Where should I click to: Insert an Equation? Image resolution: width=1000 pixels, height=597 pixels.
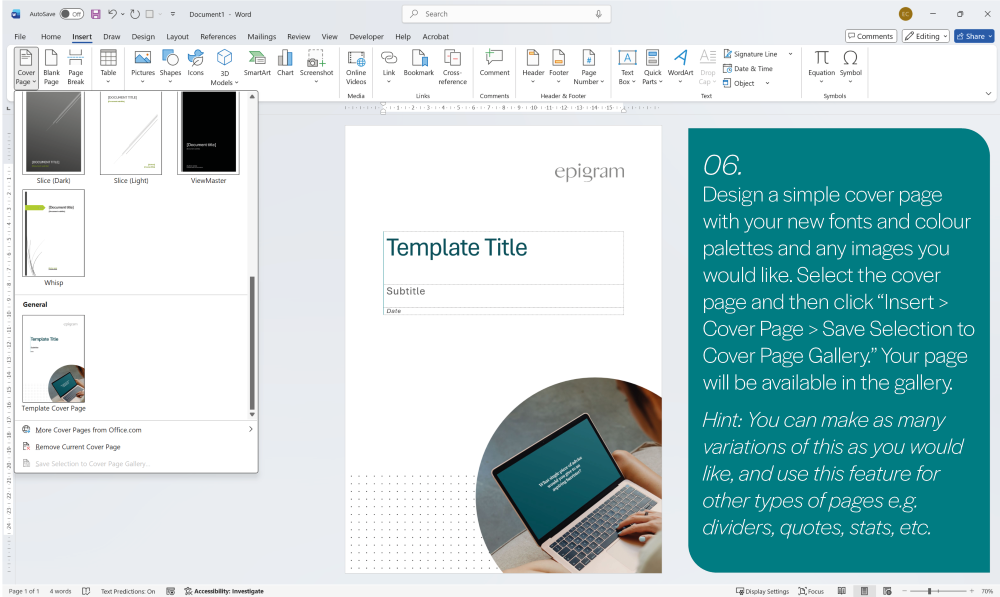pyautogui.click(x=821, y=67)
